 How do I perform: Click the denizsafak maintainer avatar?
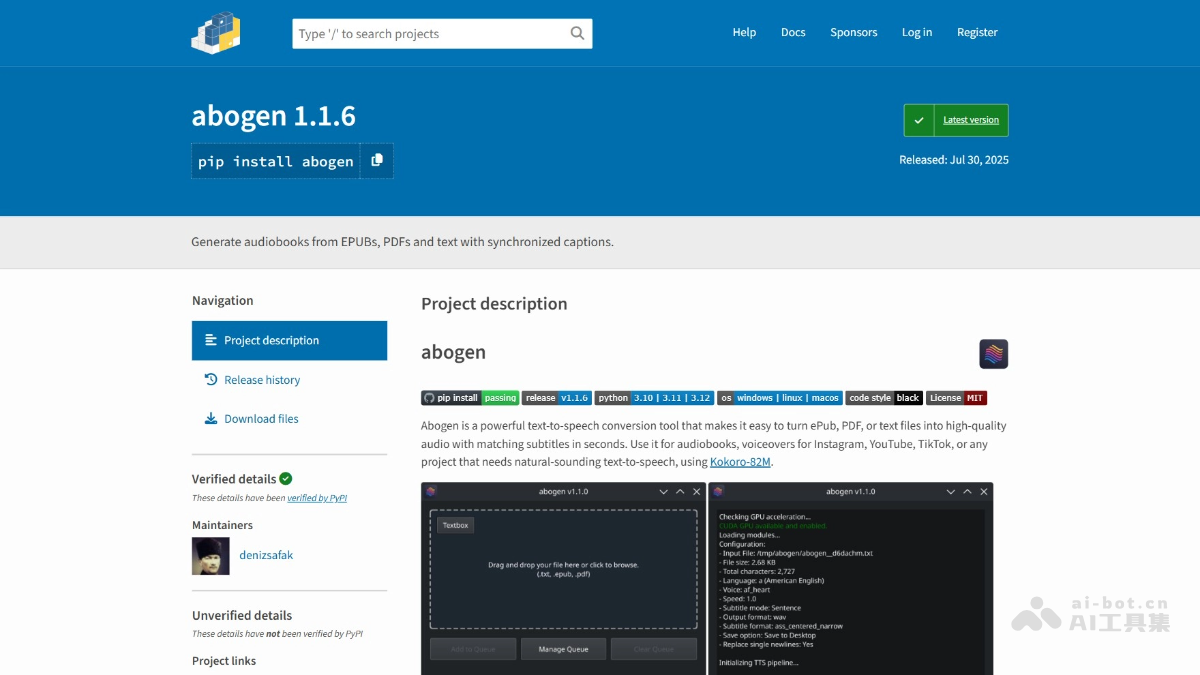[210, 555]
